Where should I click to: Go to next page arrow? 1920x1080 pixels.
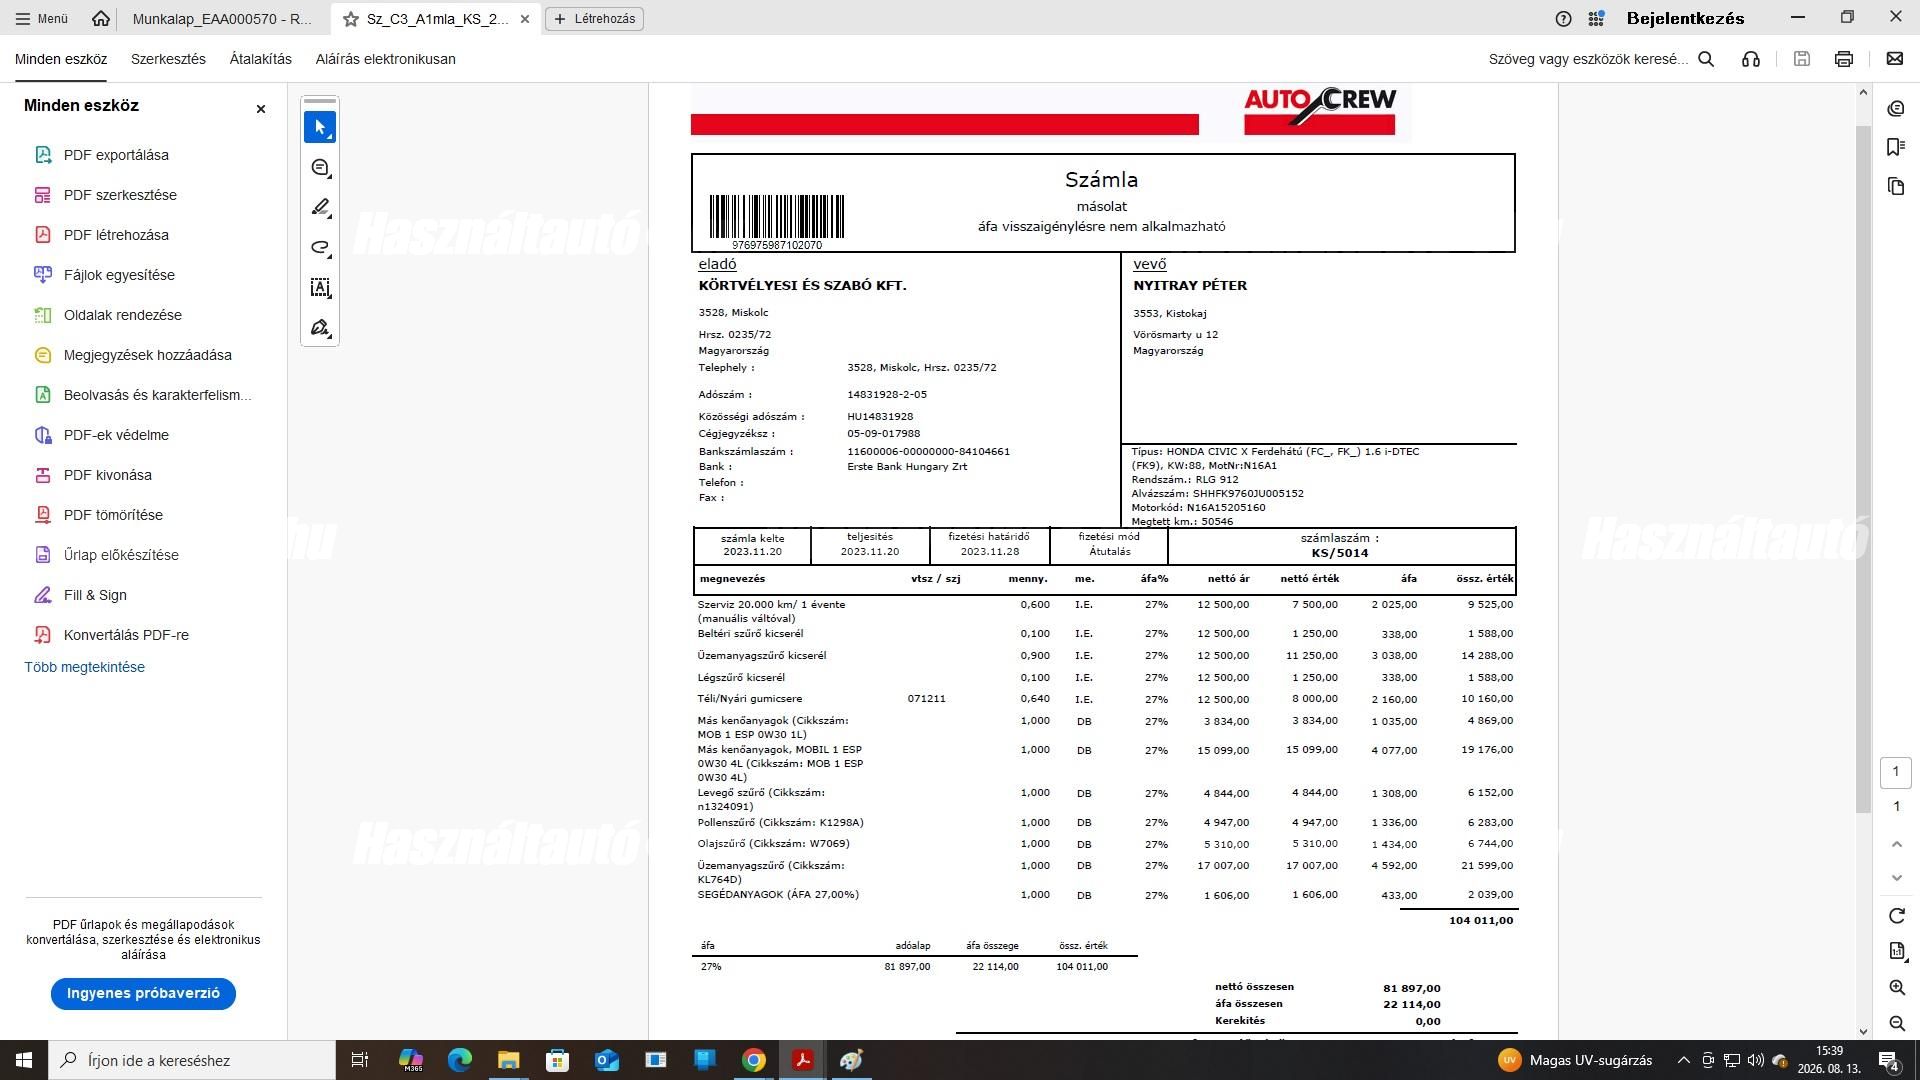pyautogui.click(x=1897, y=878)
